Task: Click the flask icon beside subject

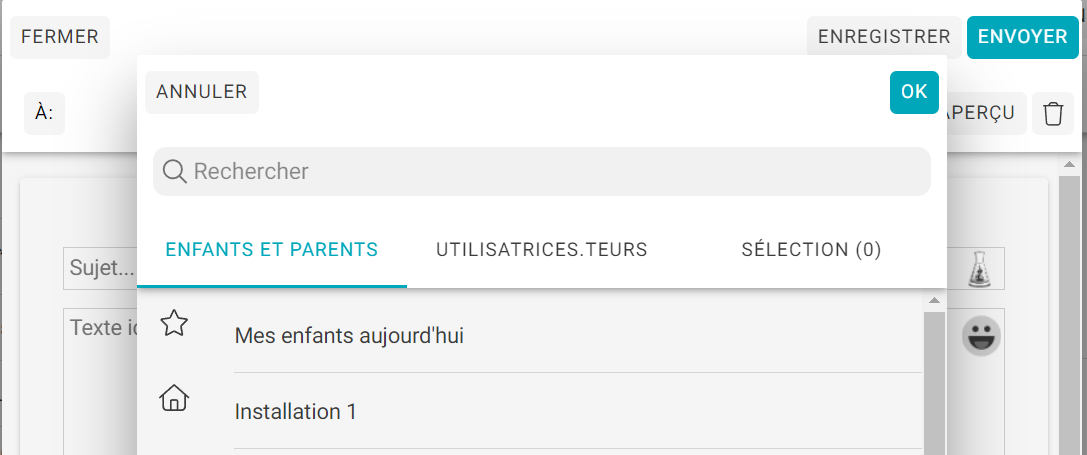Action: pyautogui.click(x=978, y=270)
